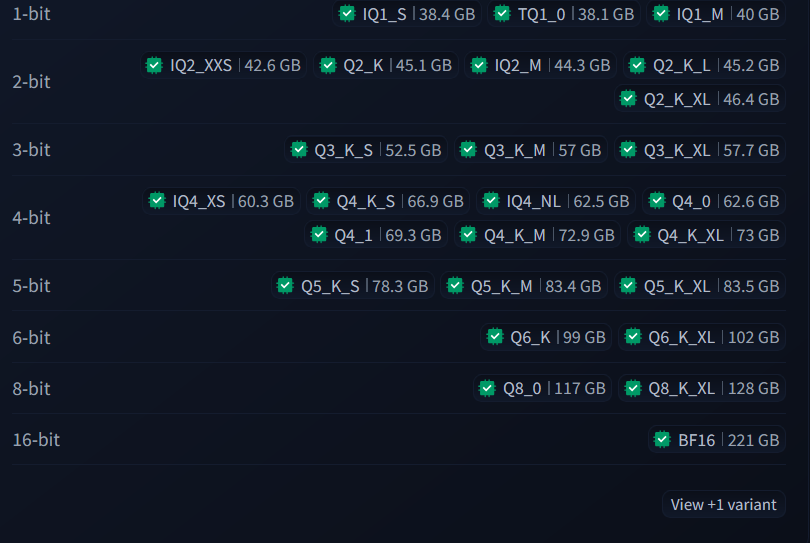Image resolution: width=810 pixels, height=543 pixels.
Task: Click the green check icon before BF16
Action: (662, 440)
